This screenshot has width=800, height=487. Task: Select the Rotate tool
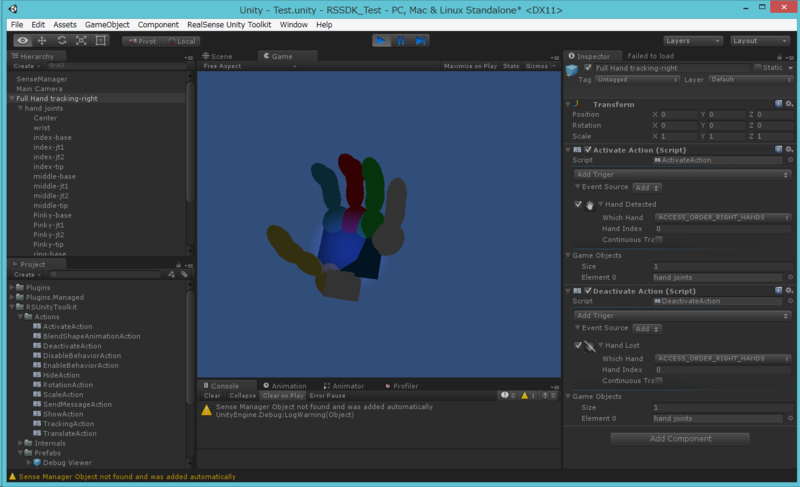(62, 41)
